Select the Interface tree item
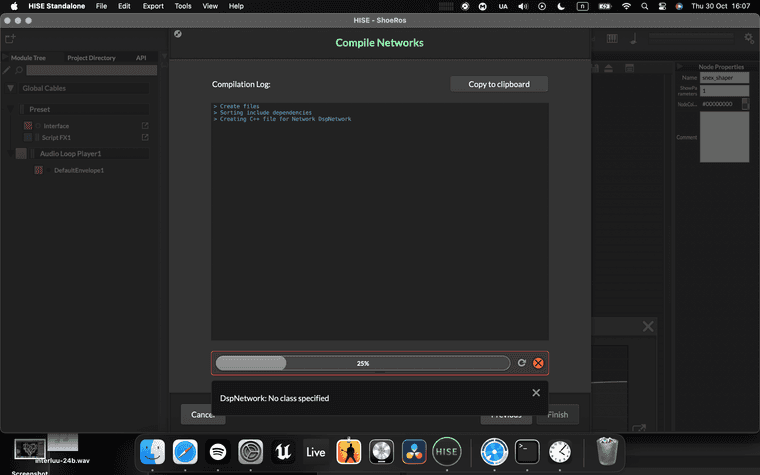The height and width of the screenshot is (475, 760). pyautogui.click(x=56, y=126)
